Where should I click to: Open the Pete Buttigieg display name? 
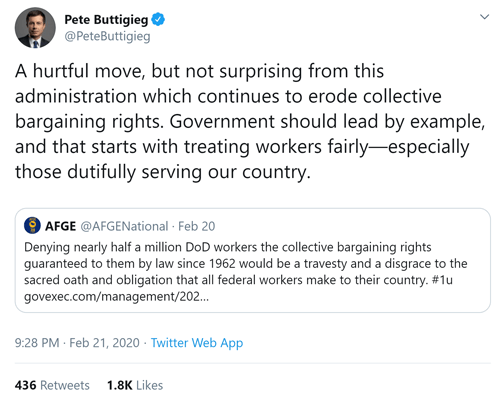(x=106, y=19)
